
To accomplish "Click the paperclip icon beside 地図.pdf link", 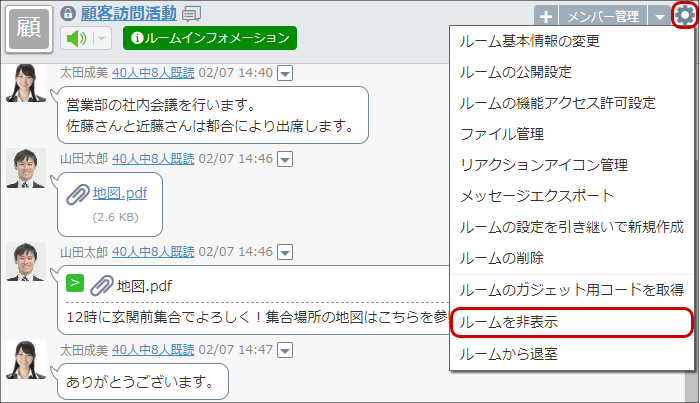I will 78,195.
